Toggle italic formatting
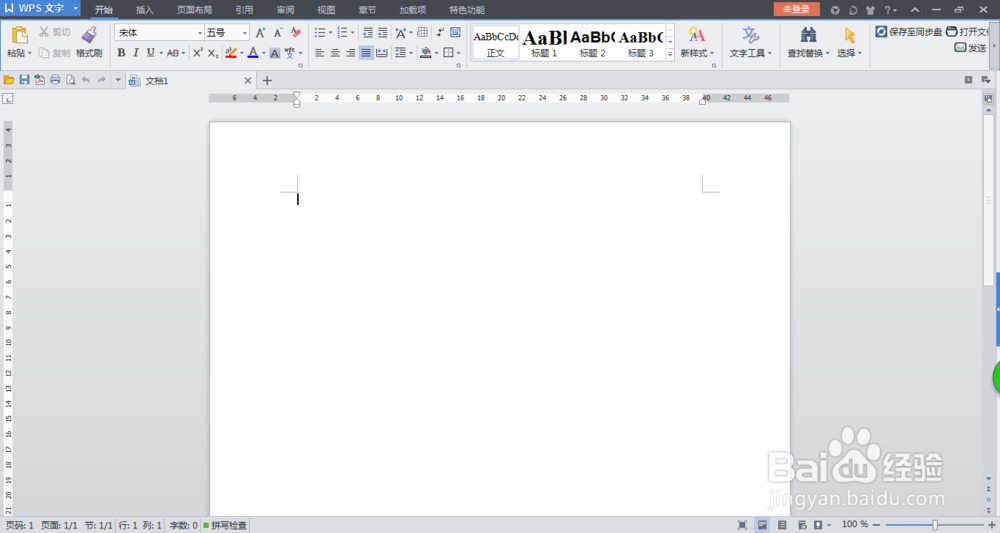 coord(136,53)
